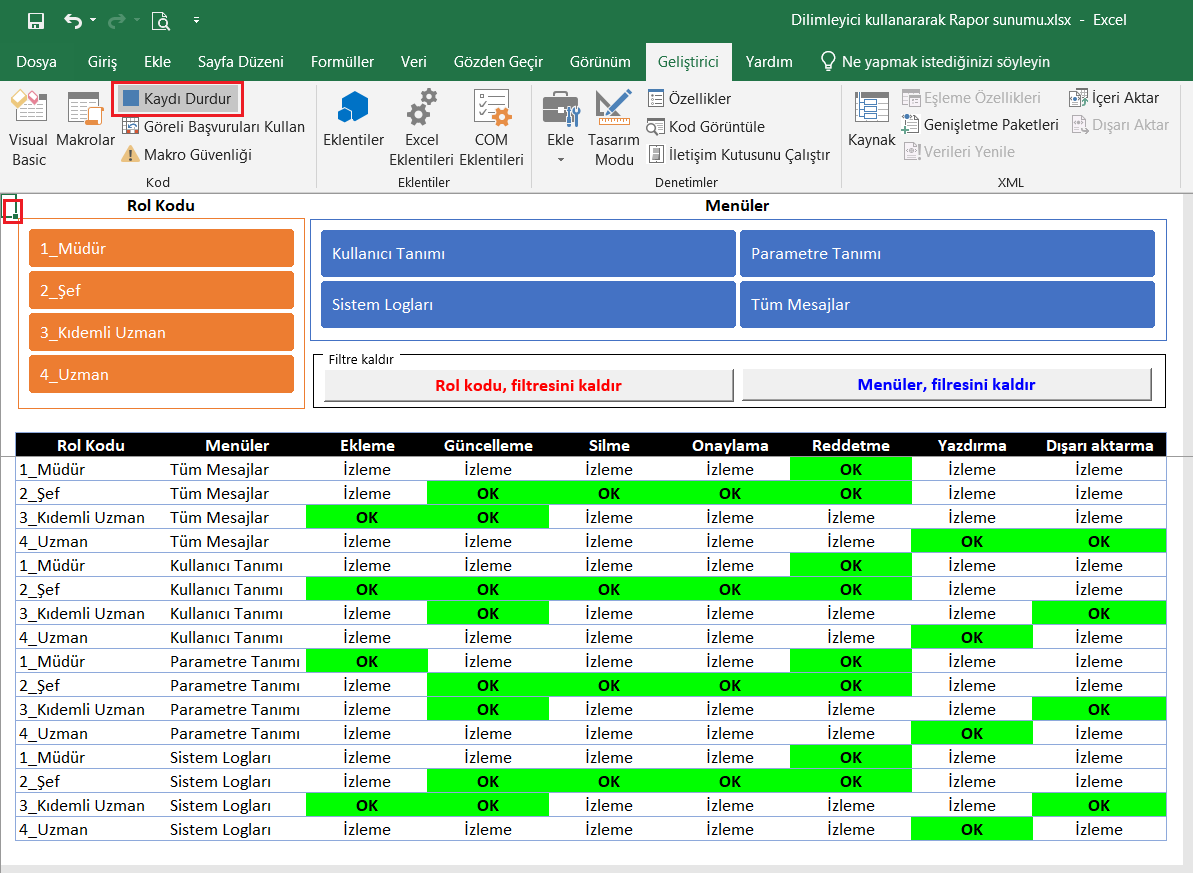The image size is (1193, 873).
Task: Select the Onaylama column header
Action: (x=730, y=445)
